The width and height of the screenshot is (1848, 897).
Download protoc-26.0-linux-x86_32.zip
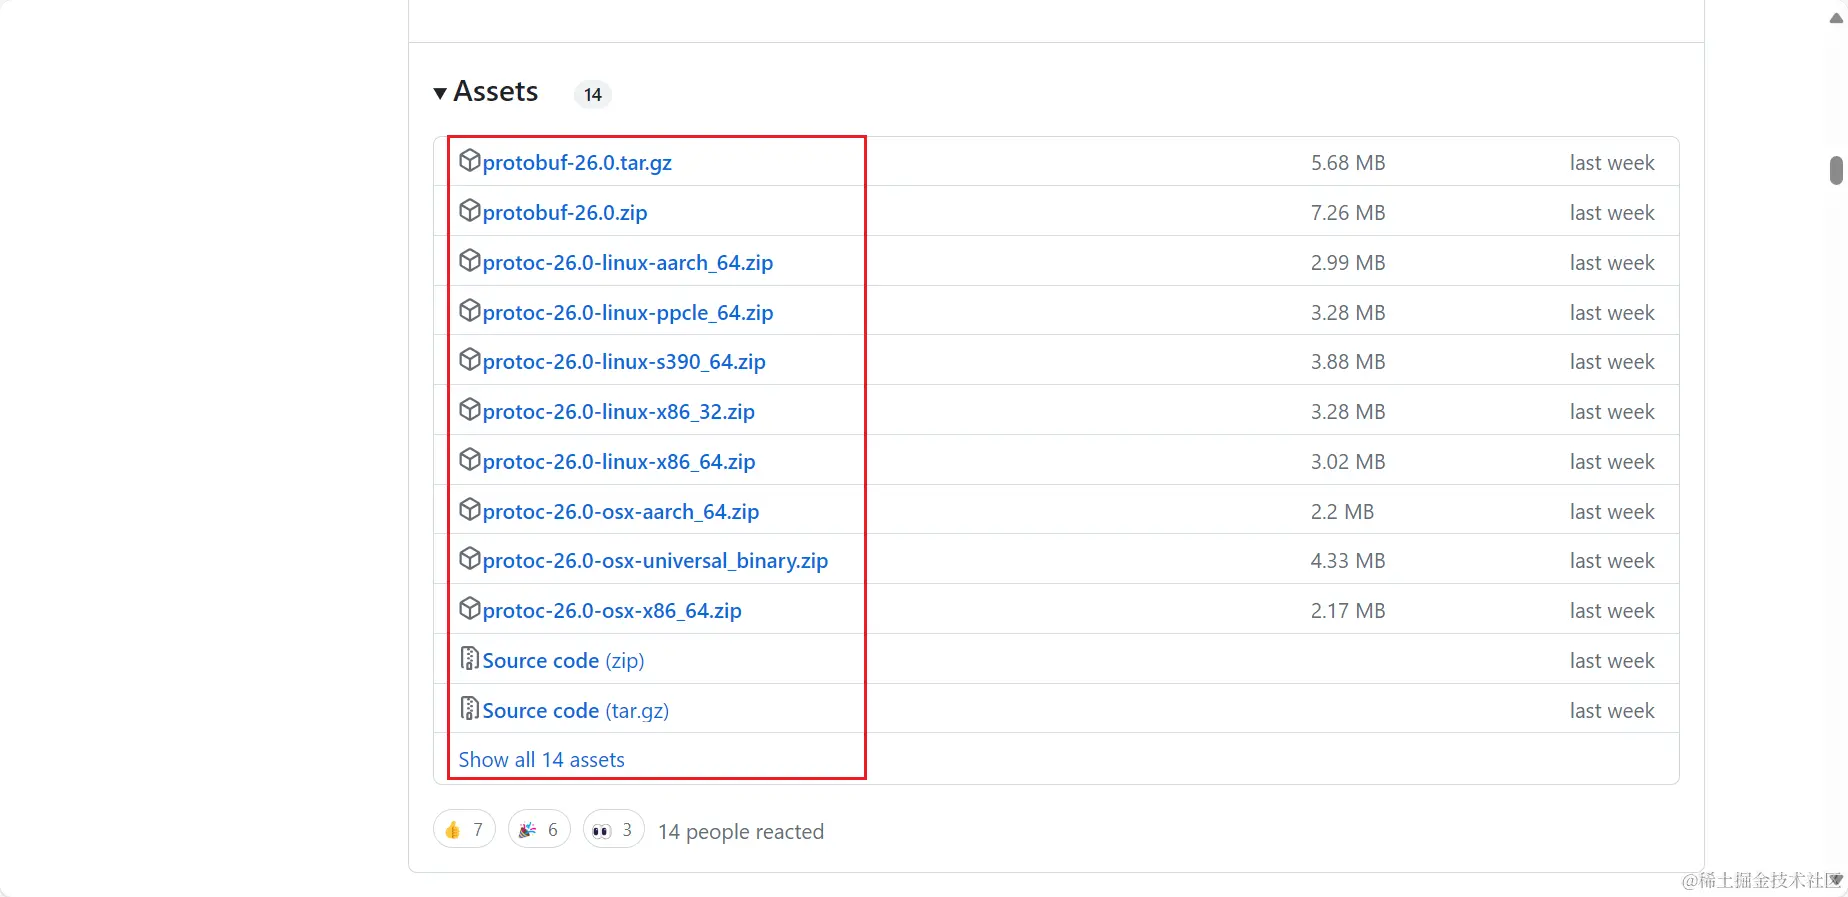(x=619, y=412)
